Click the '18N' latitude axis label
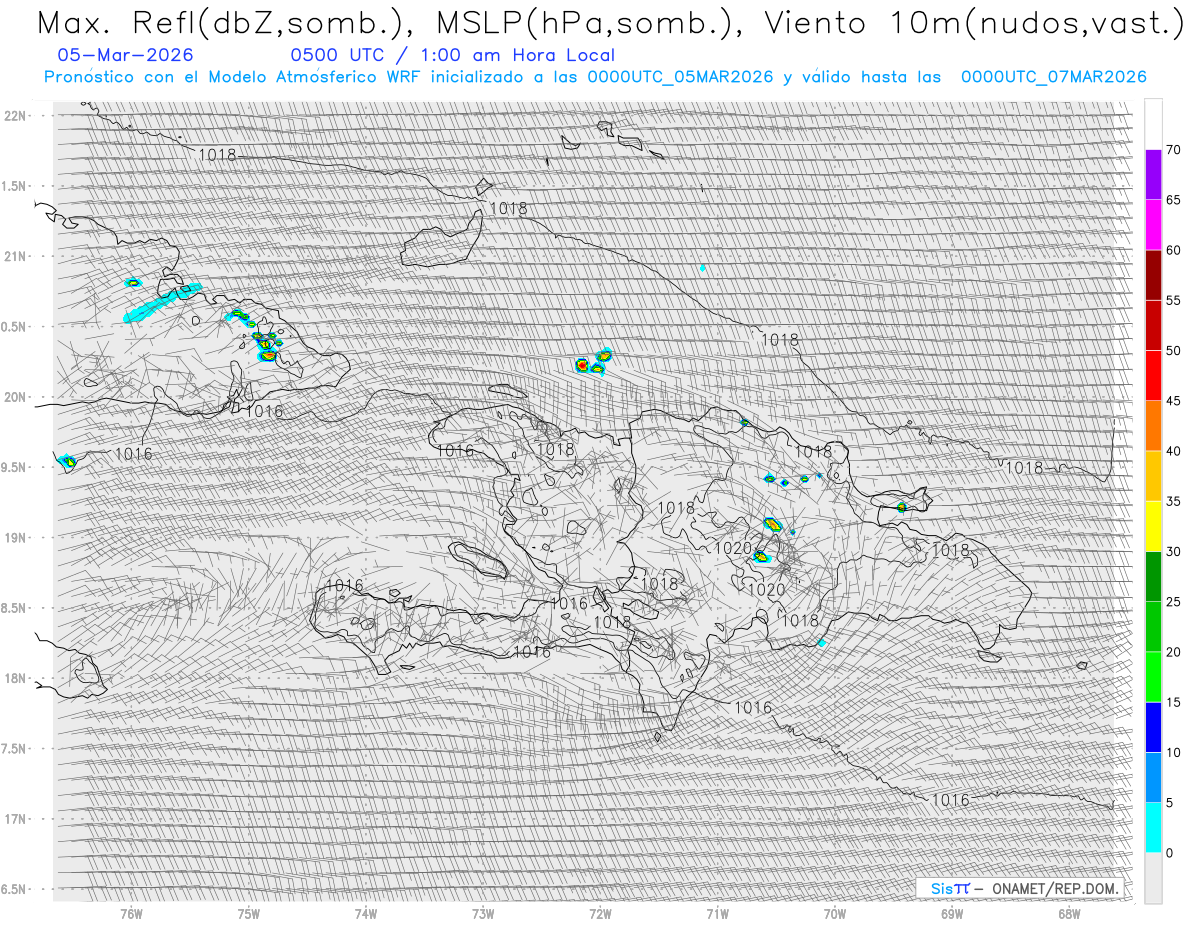The width and height of the screenshot is (1200, 927). point(16,678)
